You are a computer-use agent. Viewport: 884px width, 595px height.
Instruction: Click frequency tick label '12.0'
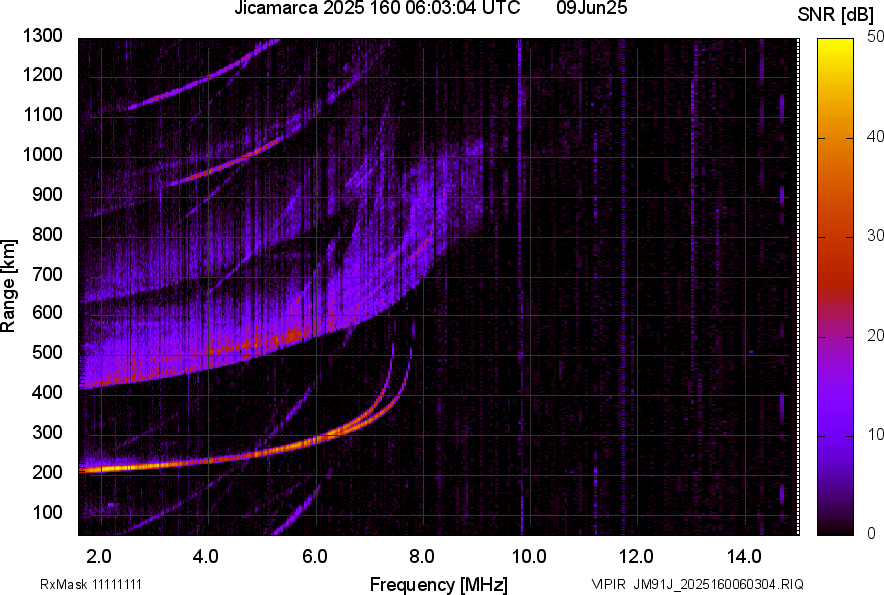coord(637,557)
